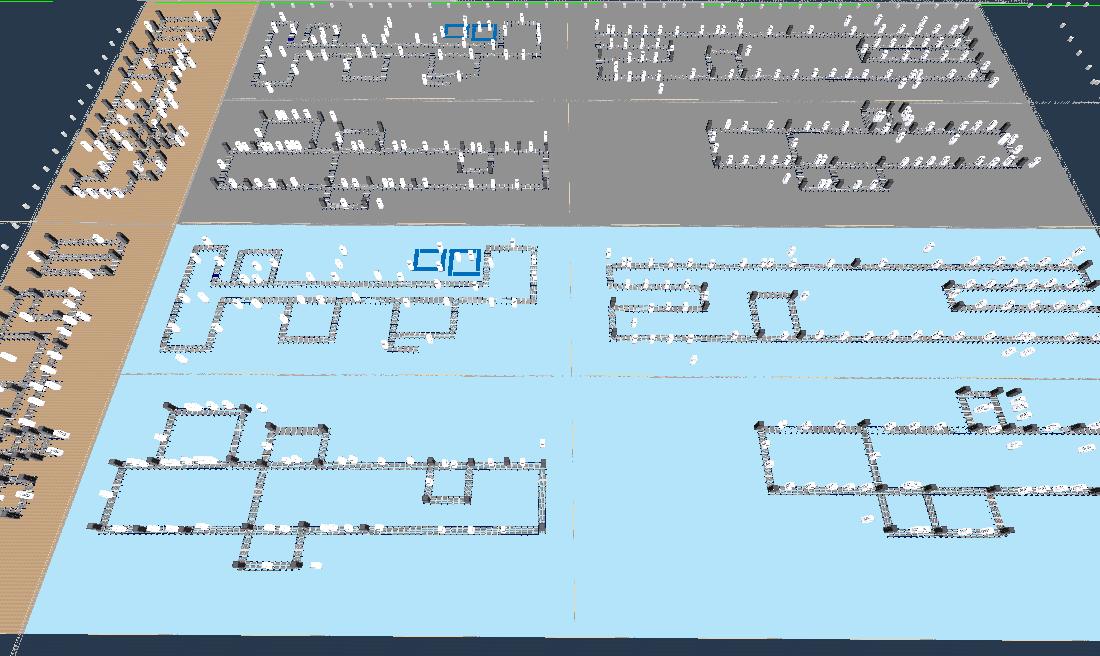The width and height of the screenshot is (1100, 656).
Task: Click the dark blue marker in the light-blue zone layout
Action: (217, 273)
